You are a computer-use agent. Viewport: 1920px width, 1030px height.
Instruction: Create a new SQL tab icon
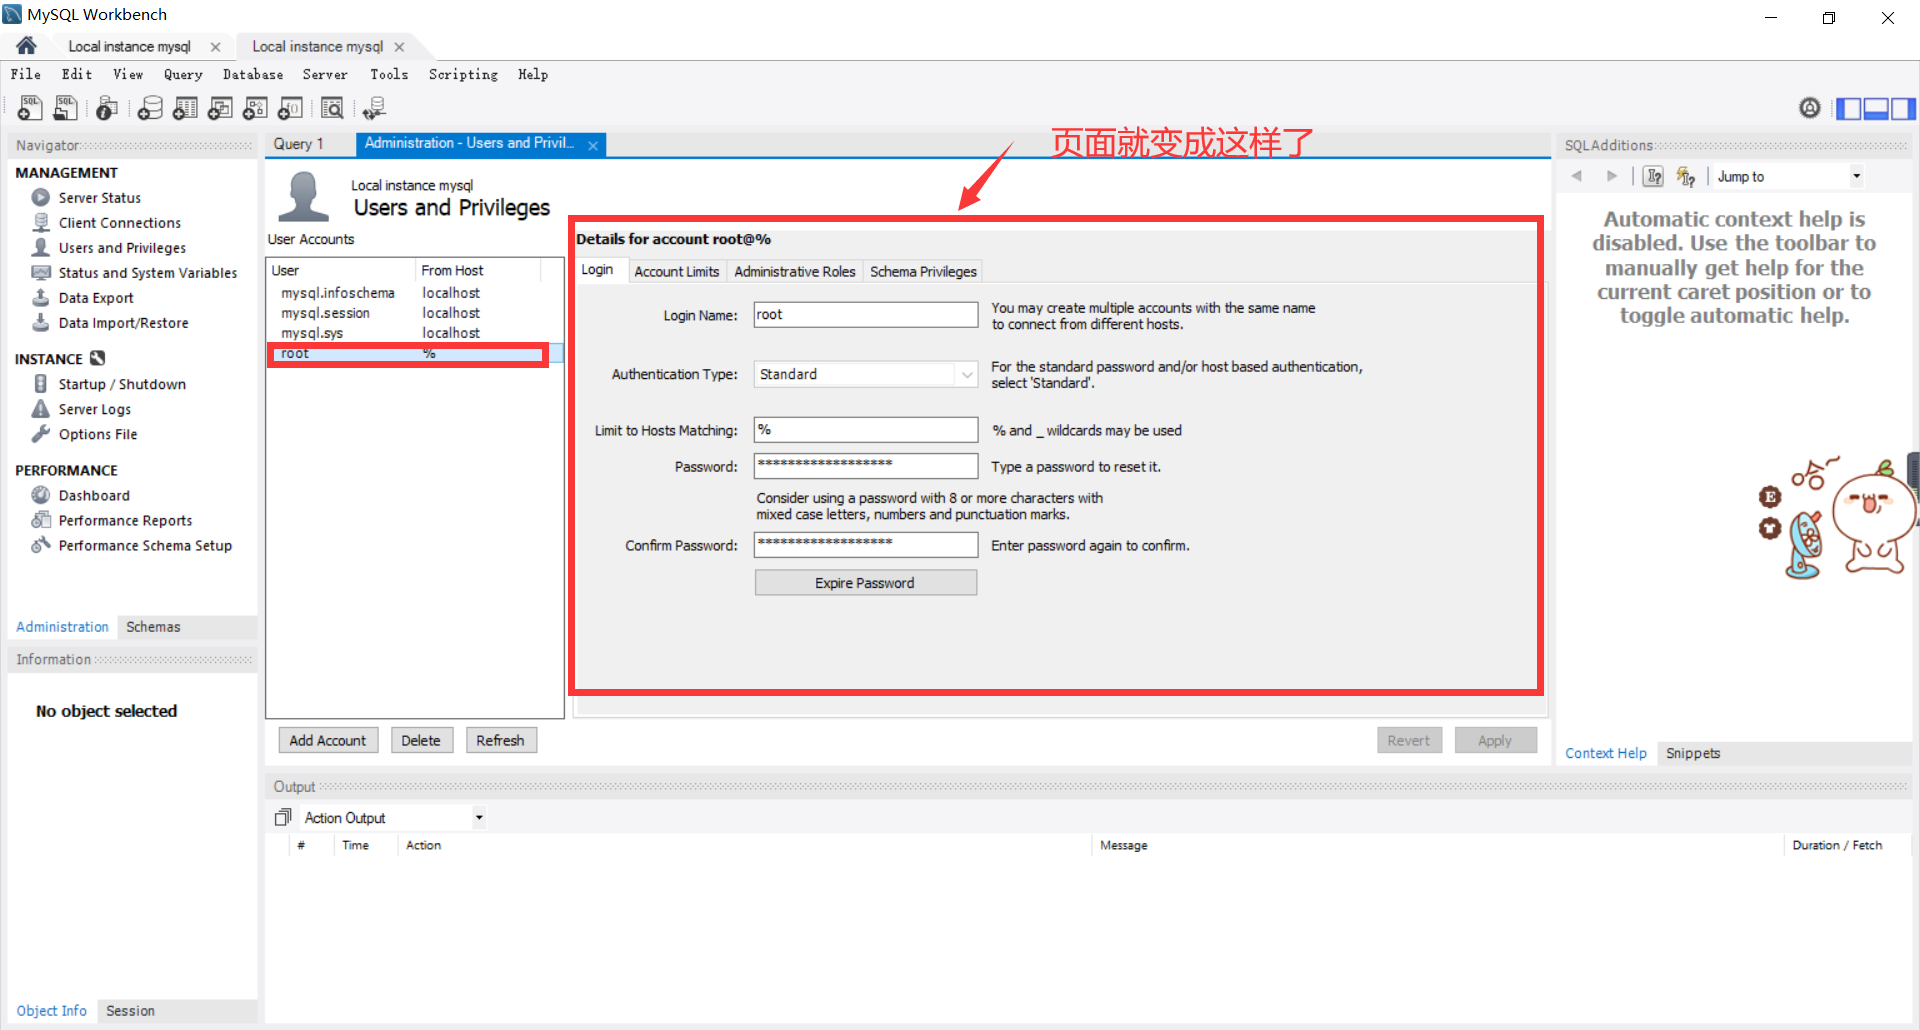pyautogui.click(x=30, y=108)
